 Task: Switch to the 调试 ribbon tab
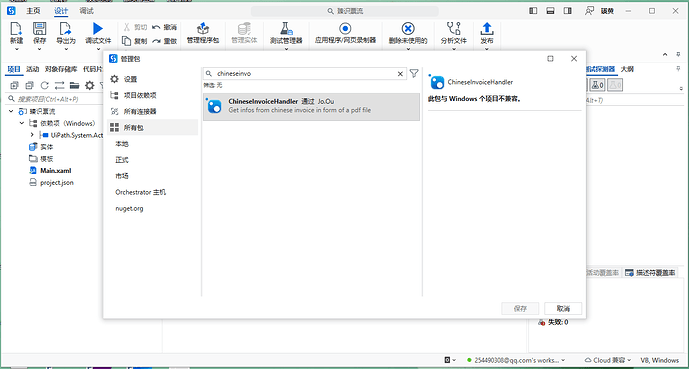(x=86, y=11)
